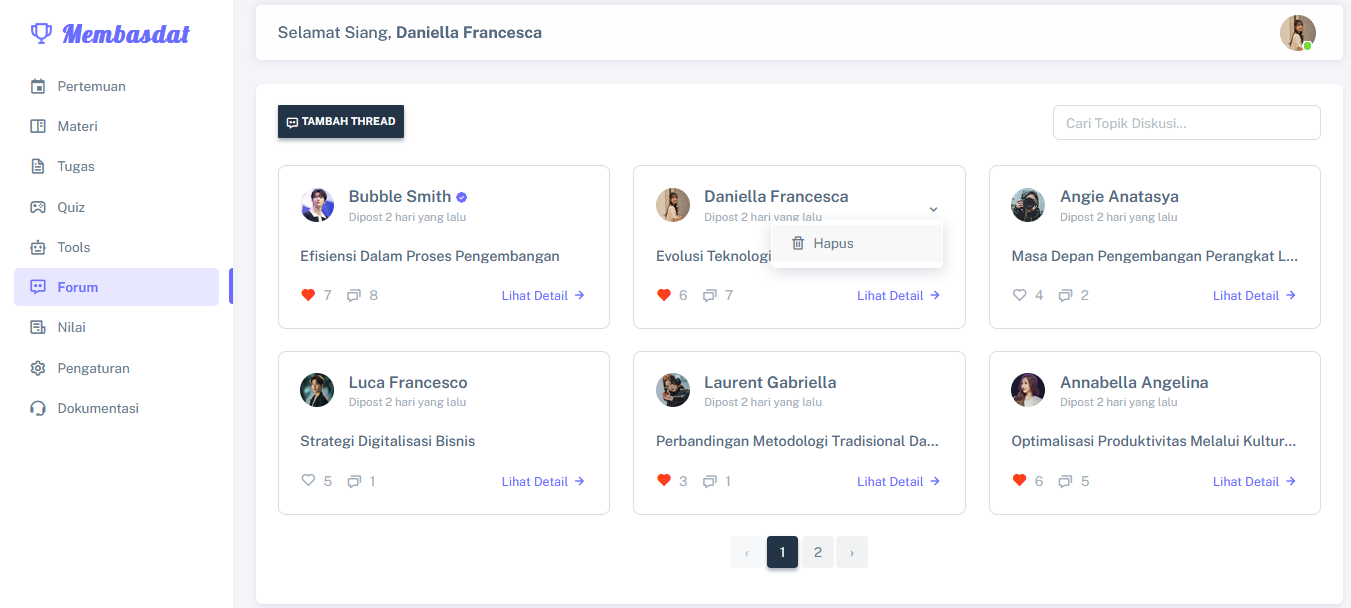Like Angie Anatasya's thread with the heart
1351x608 pixels.
coord(1019,295)
